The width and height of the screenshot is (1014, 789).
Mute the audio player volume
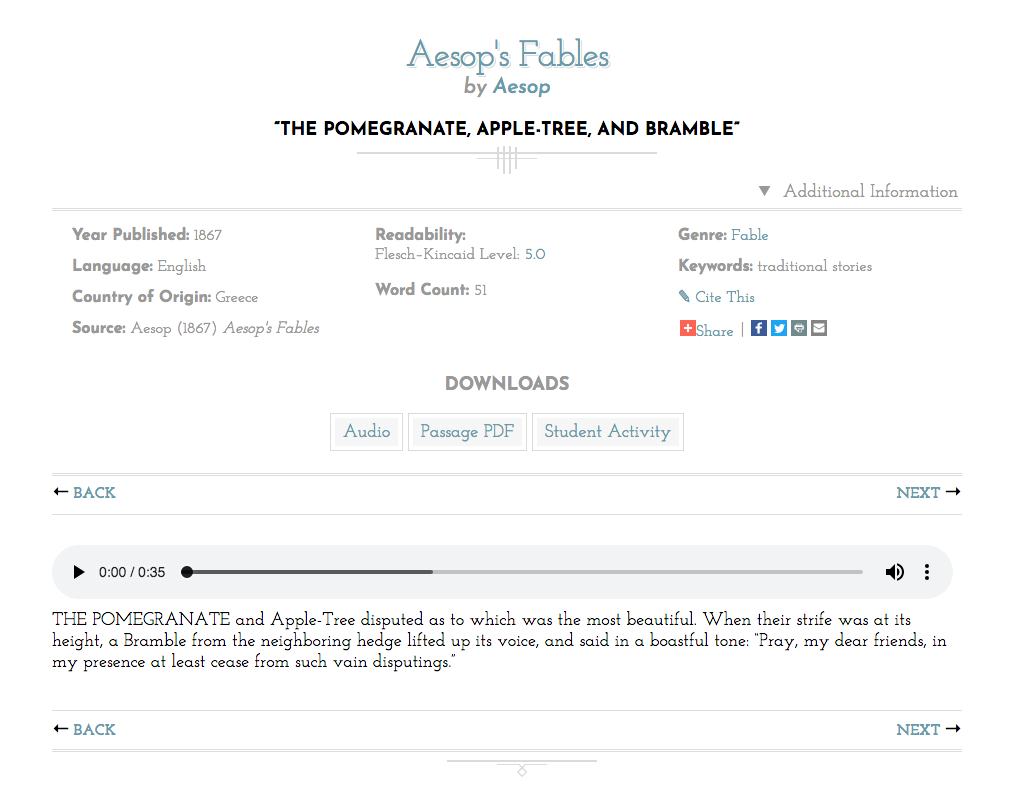(895, 571)
